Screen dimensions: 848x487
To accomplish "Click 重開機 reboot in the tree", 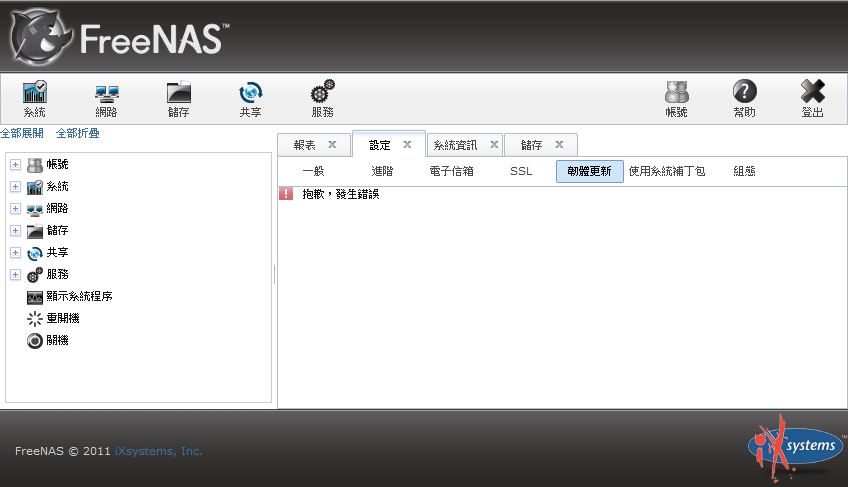I will coord(62,318).
